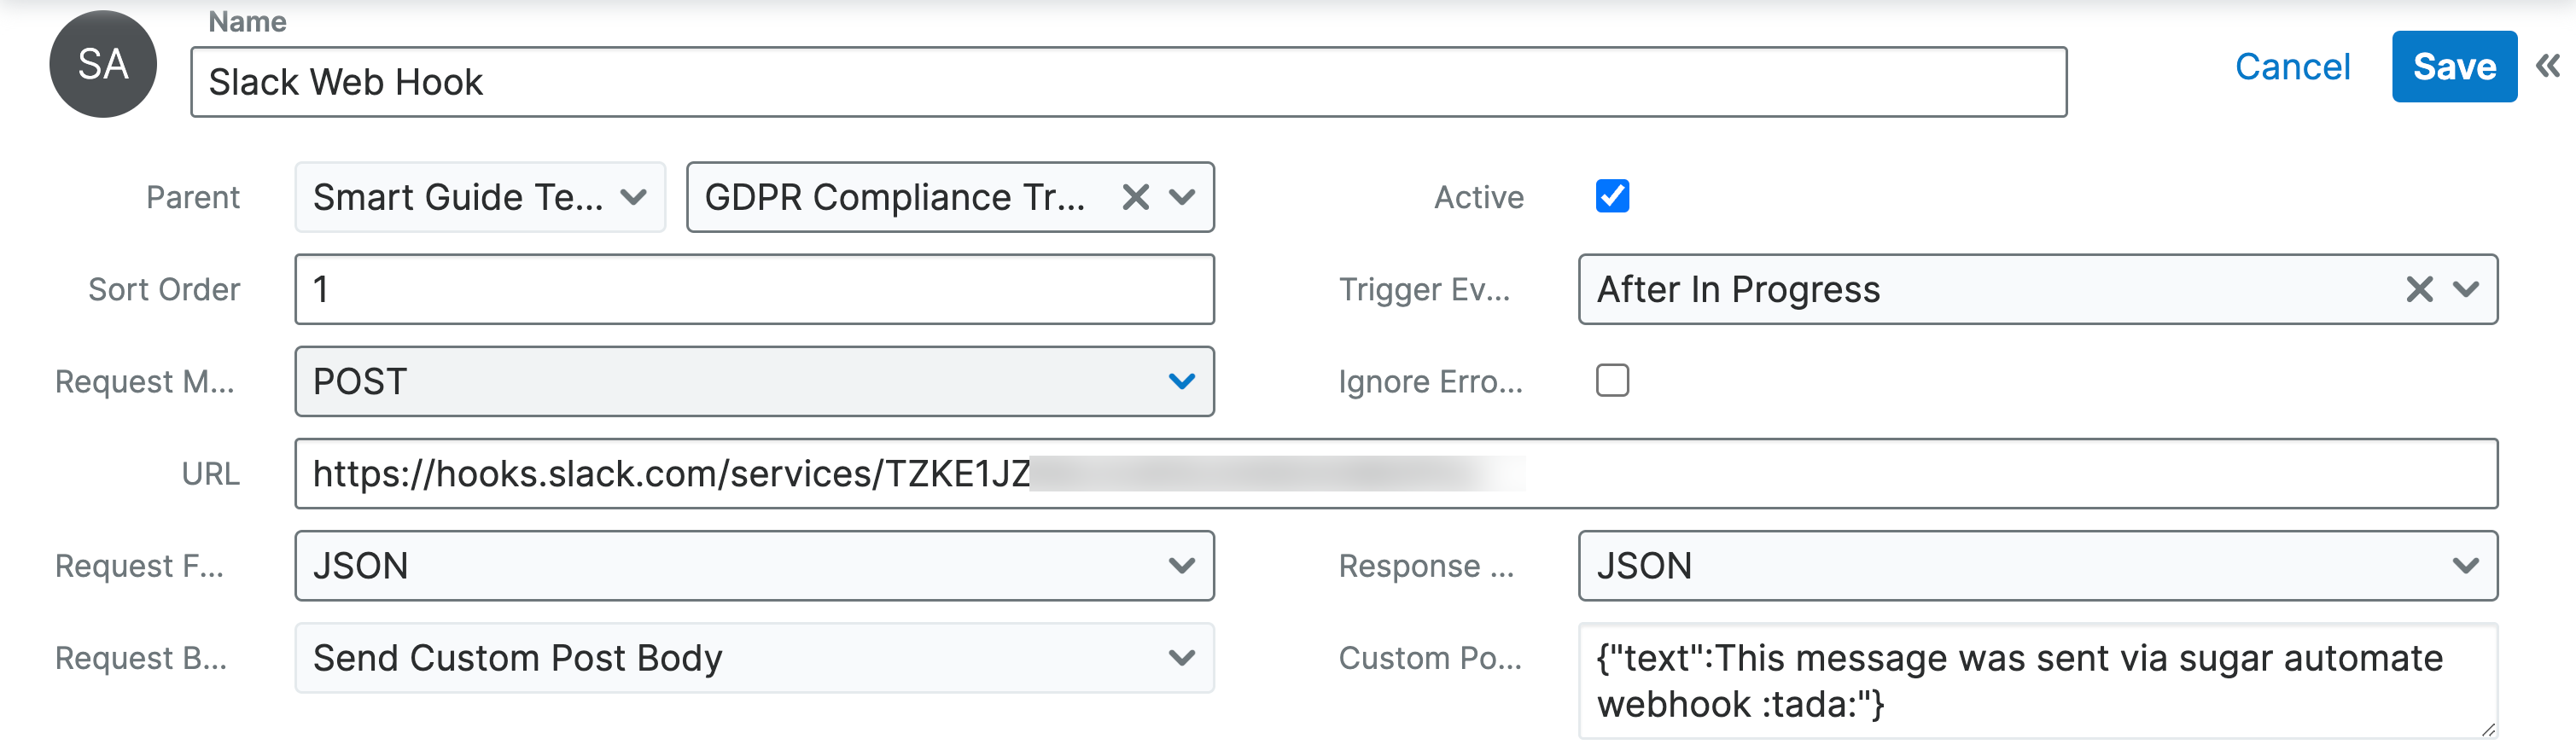
Task: Click the Save button
Action: (x=2454, y=66)
